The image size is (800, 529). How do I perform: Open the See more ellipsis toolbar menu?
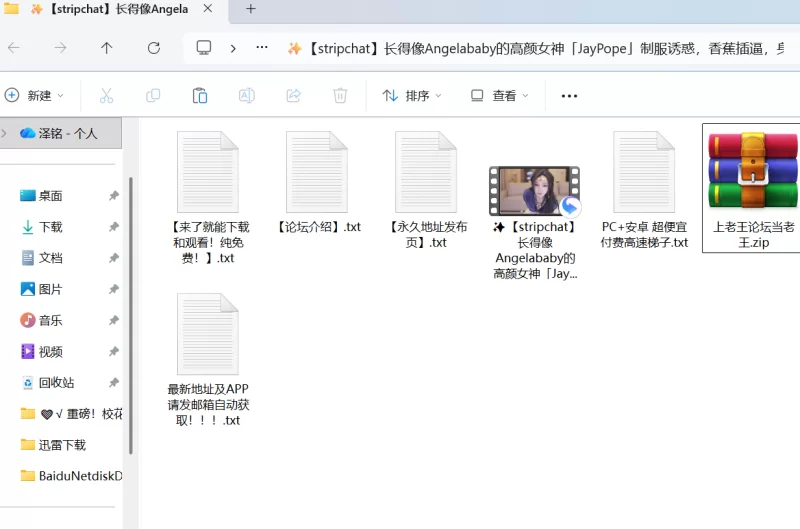(x=569, y=96)
